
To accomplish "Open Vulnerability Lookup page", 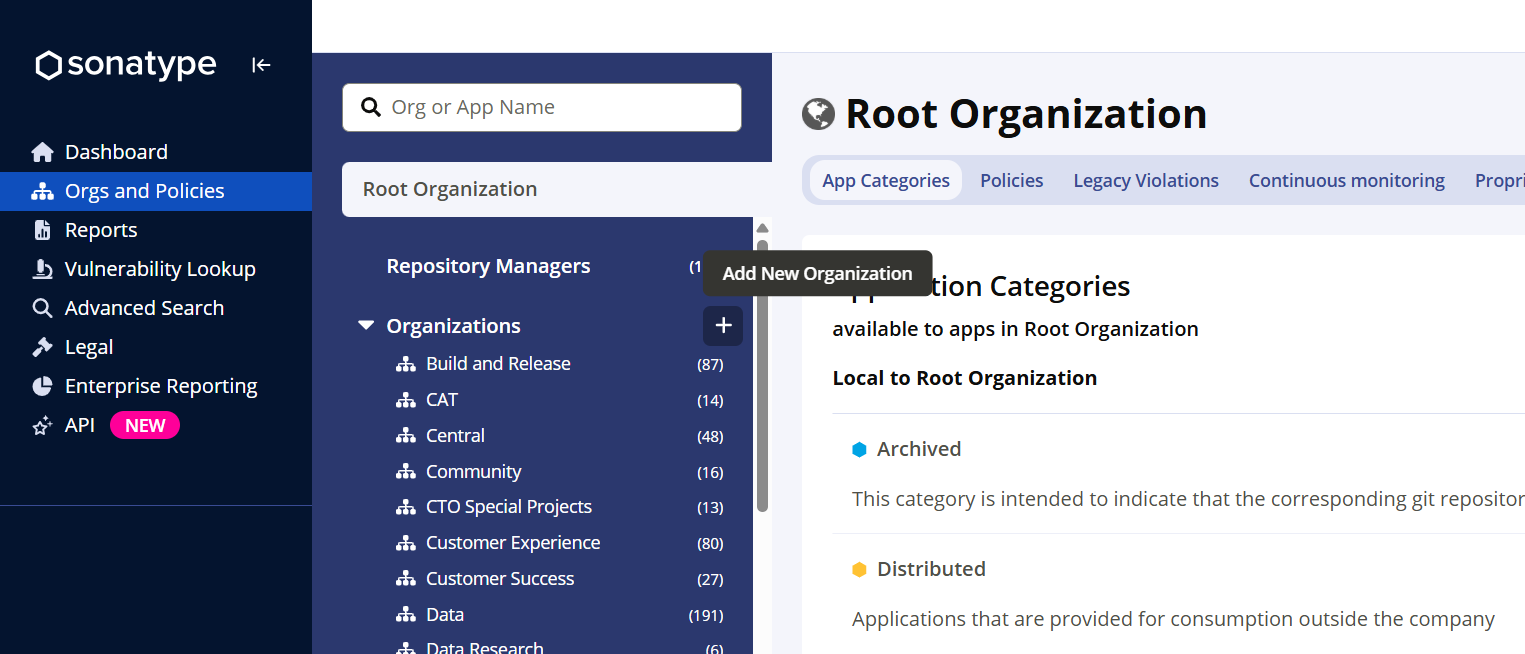I will click(156, 269).
